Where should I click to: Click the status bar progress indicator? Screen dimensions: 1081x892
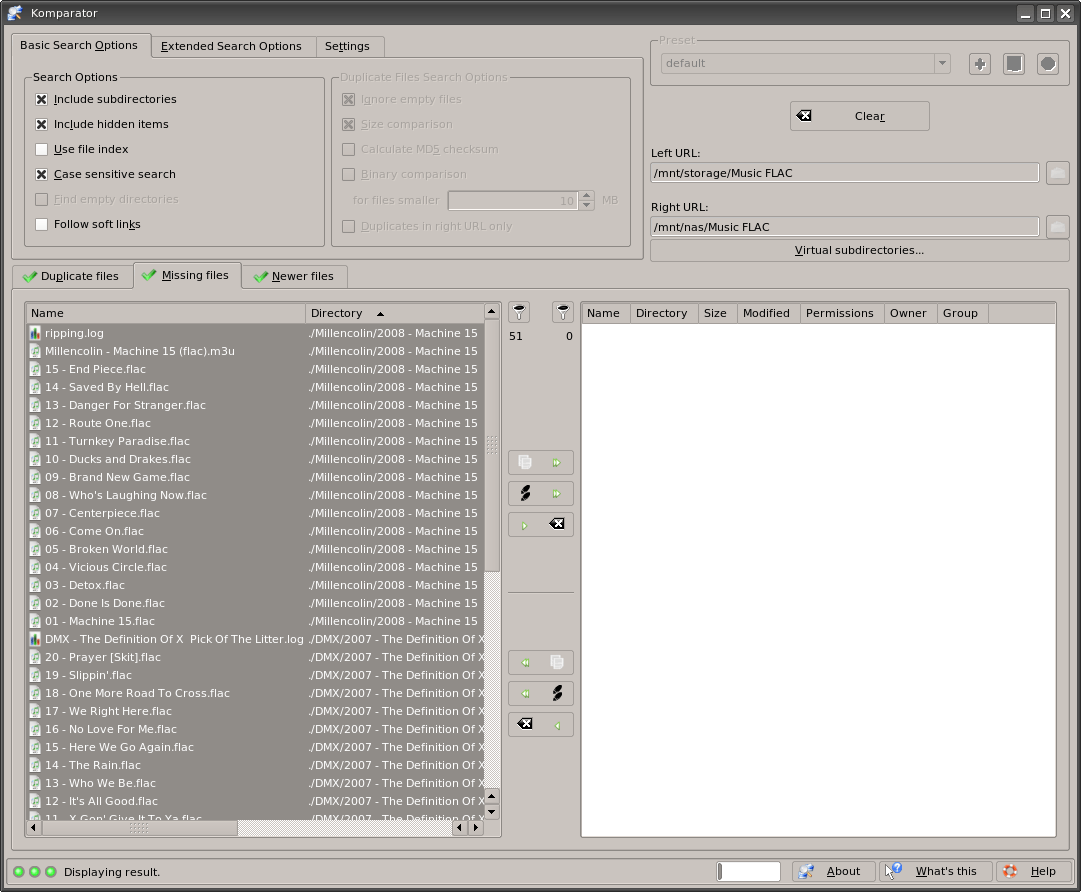(x=749, y=871)
